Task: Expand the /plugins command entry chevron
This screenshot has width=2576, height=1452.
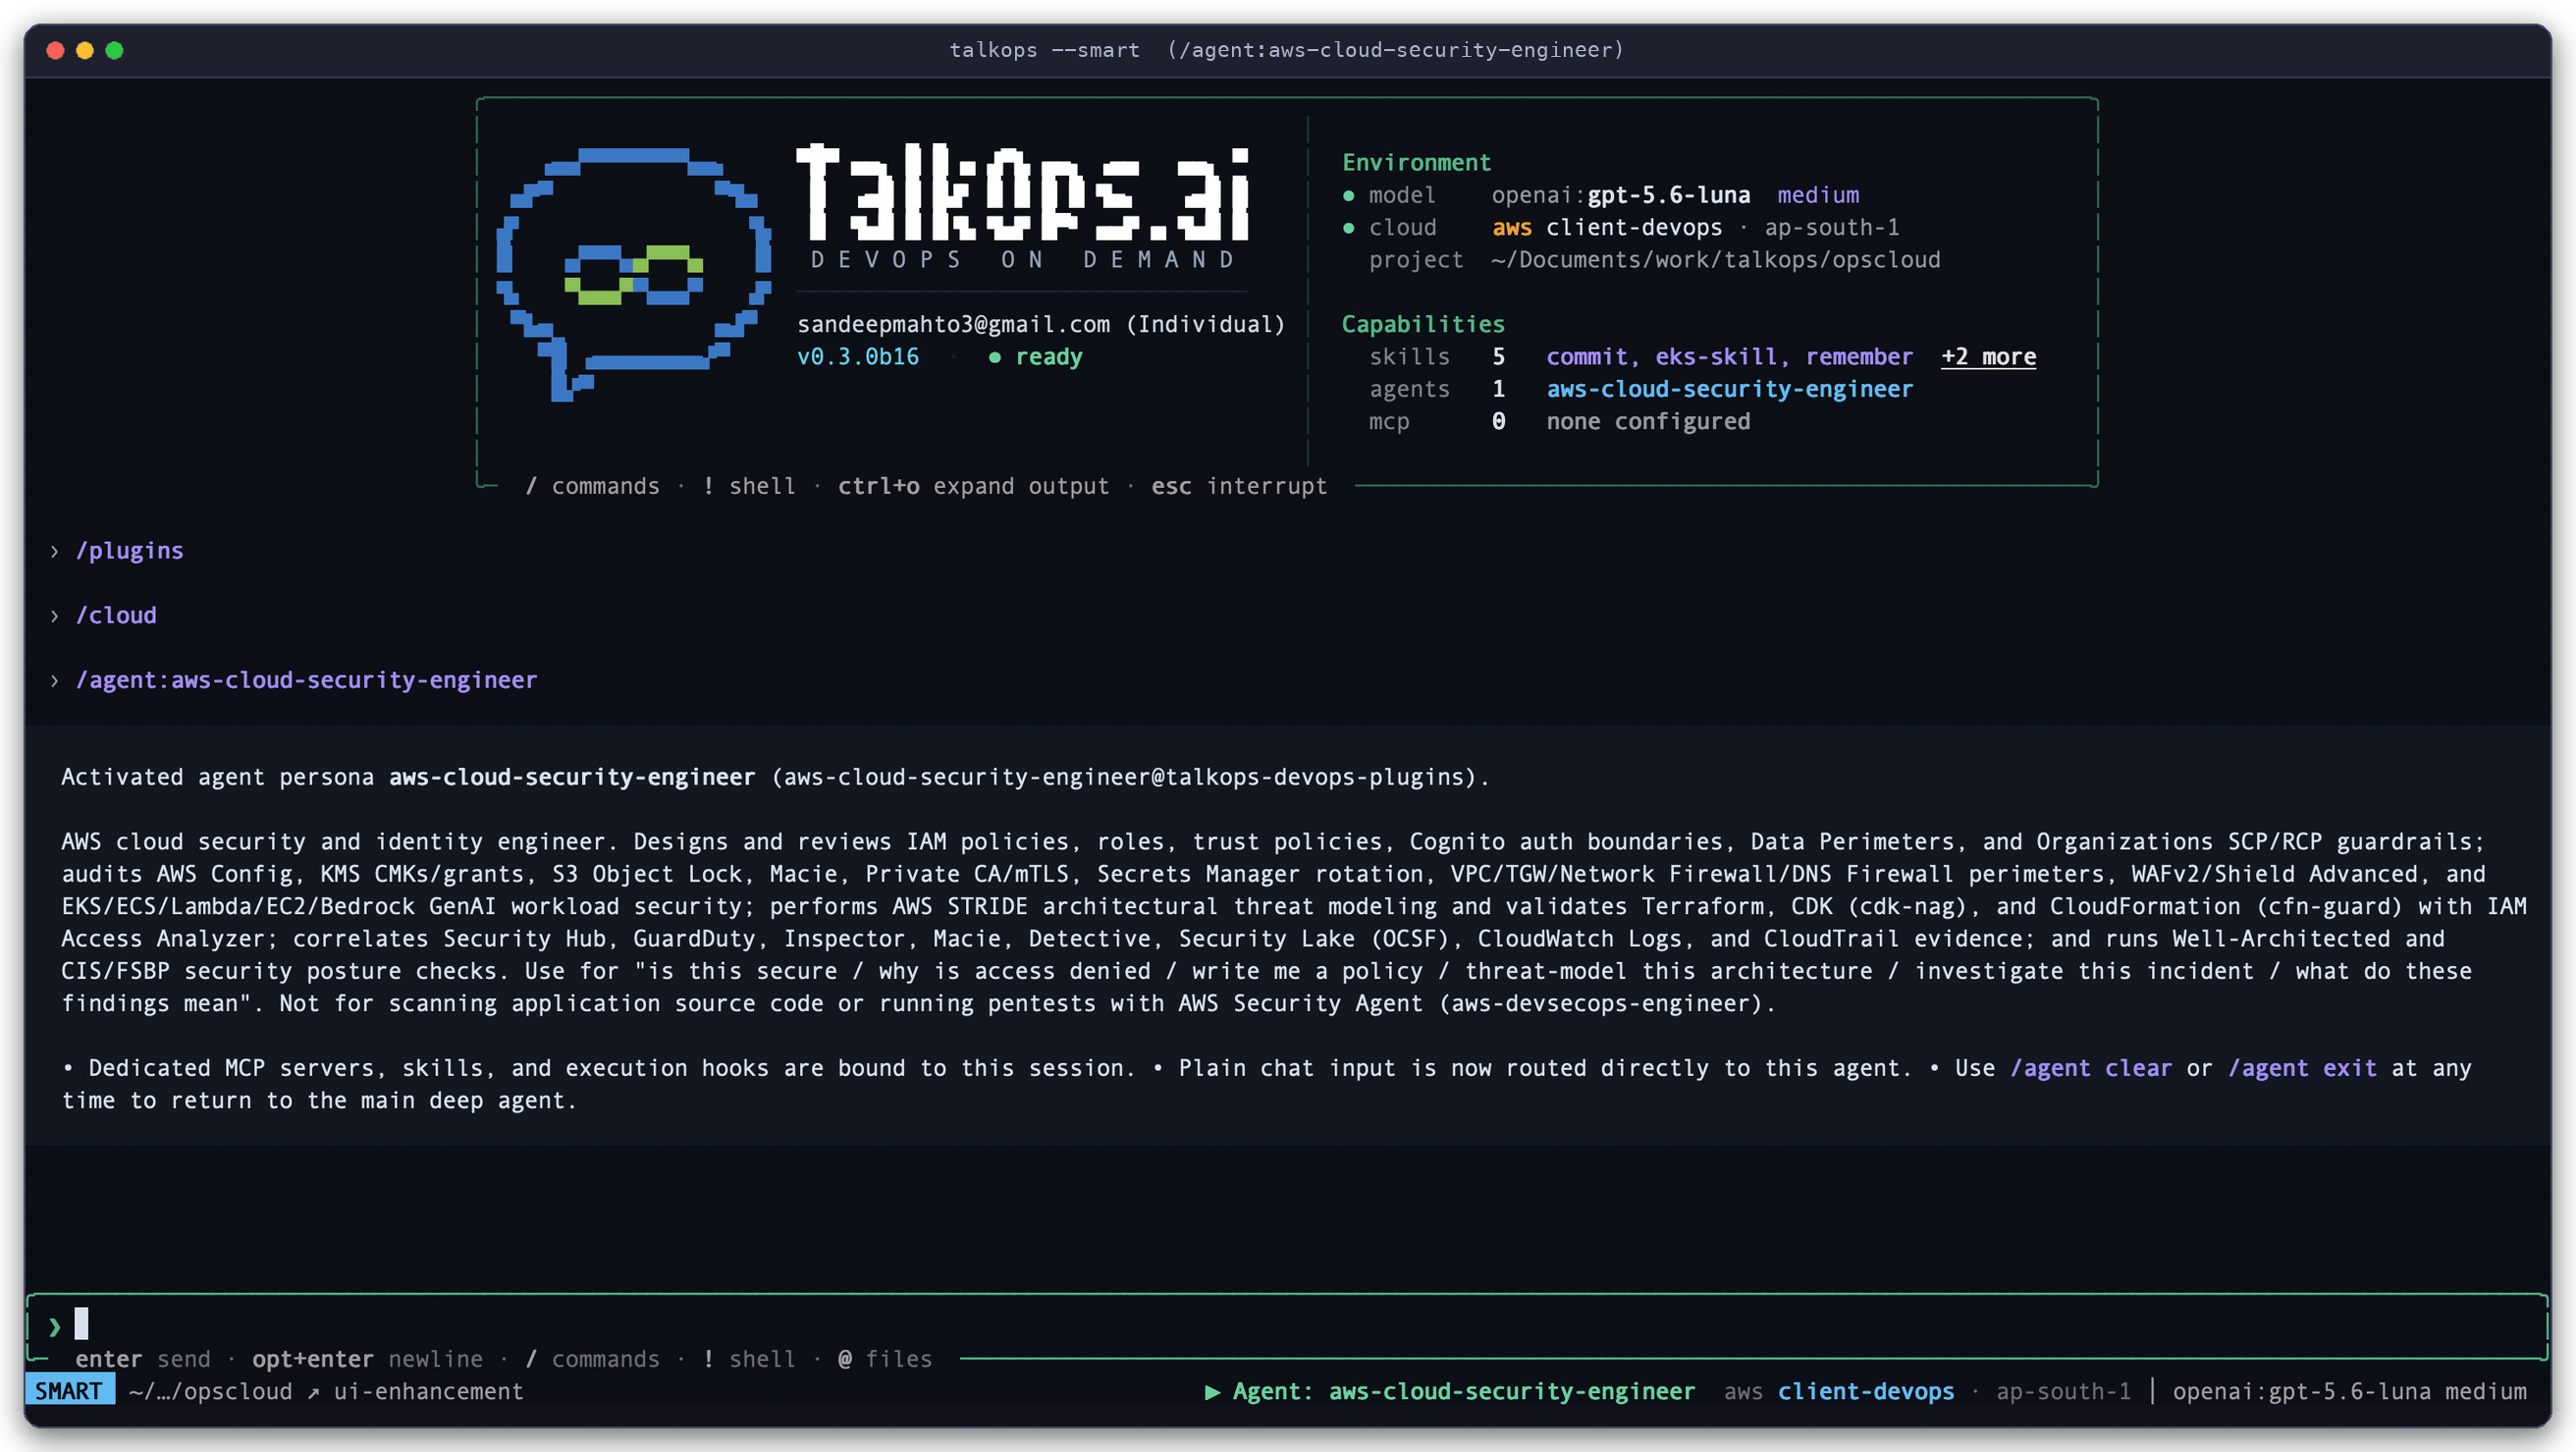Action: 54,551
